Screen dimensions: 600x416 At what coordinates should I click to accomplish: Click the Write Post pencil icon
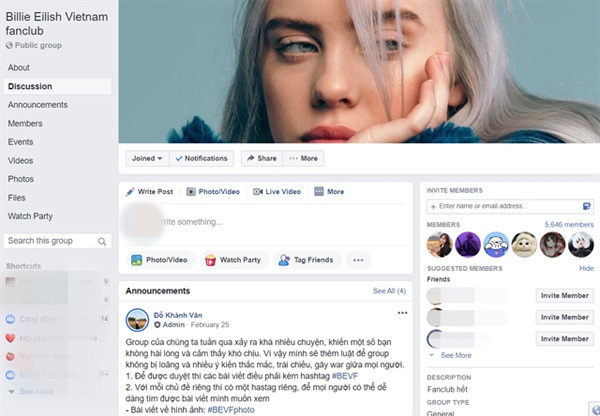(x=130, y=192)
